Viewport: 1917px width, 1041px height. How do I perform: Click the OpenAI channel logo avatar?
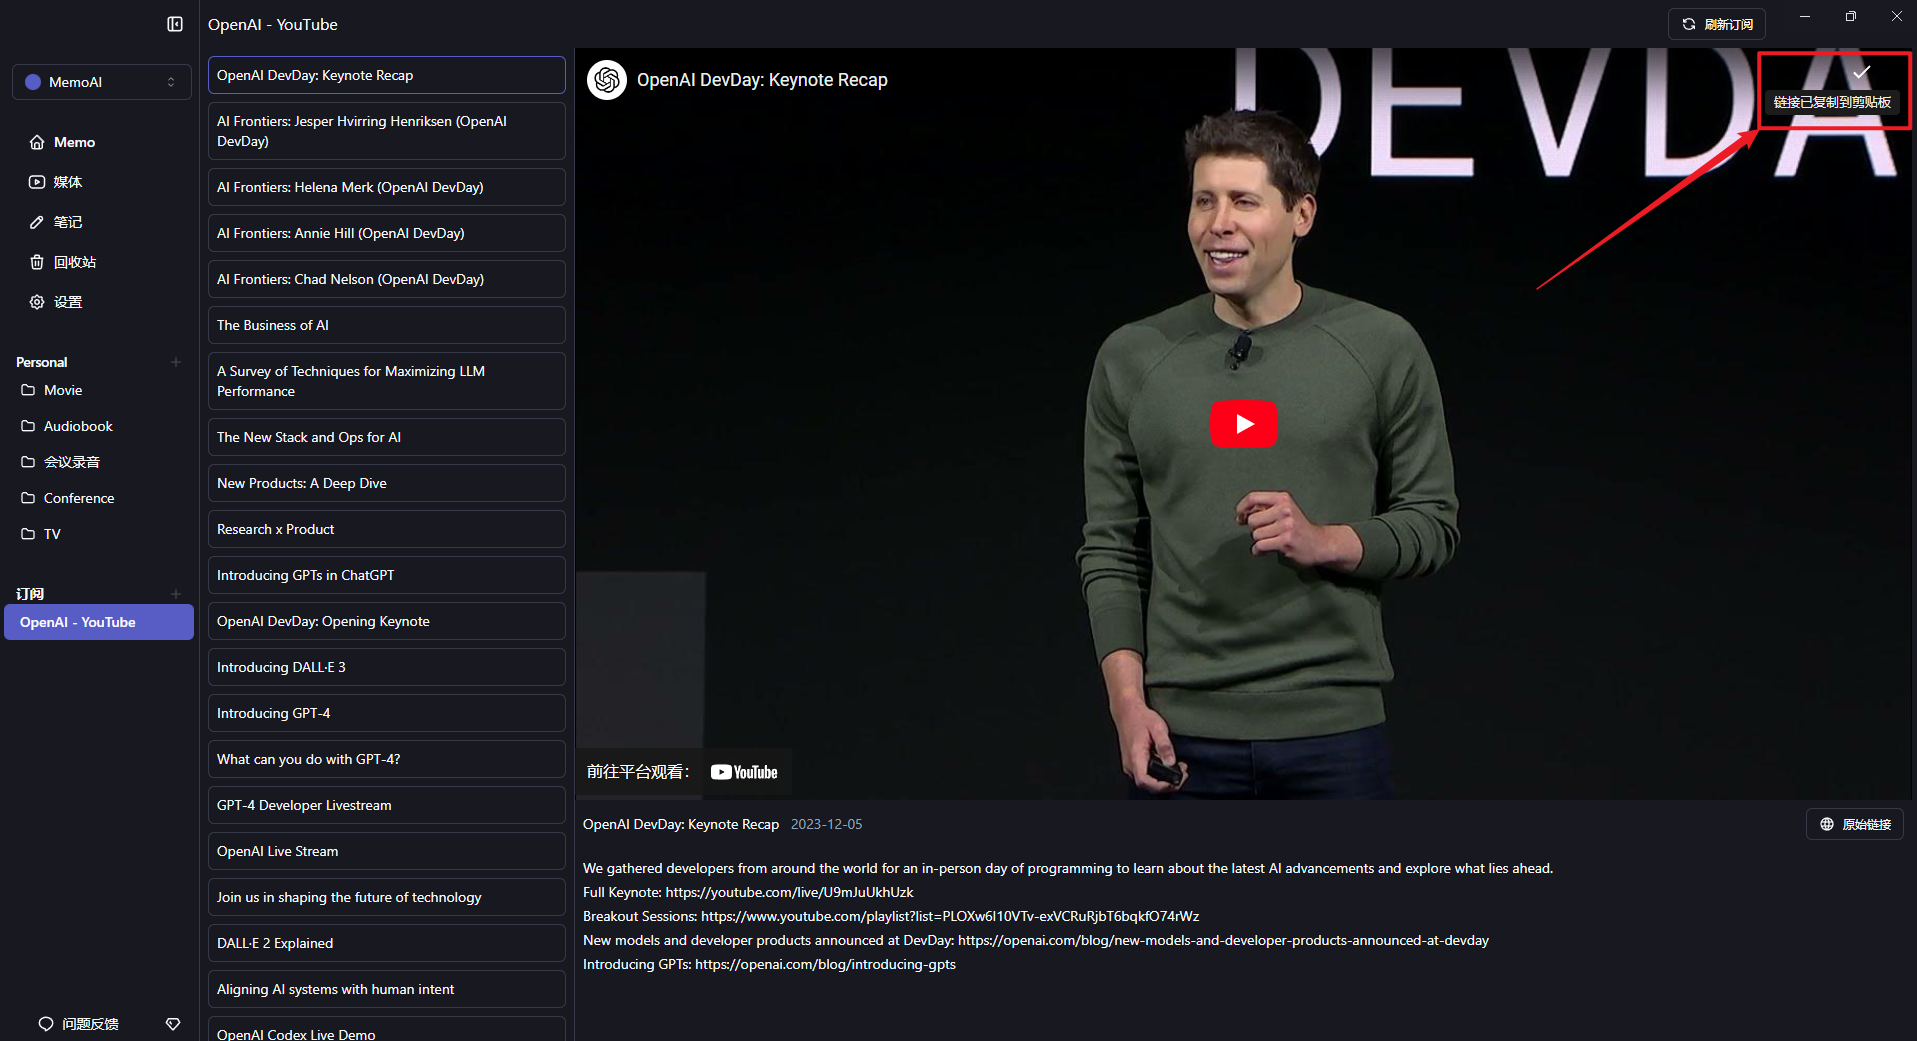(607, 80)
